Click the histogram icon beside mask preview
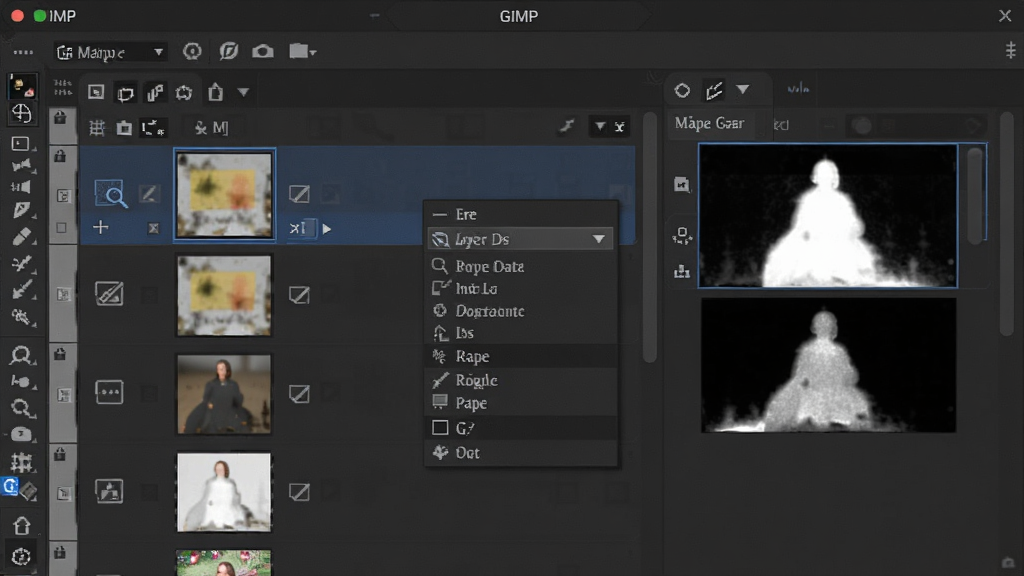The height and width of the screenshot is (576, 1024). 682,271
